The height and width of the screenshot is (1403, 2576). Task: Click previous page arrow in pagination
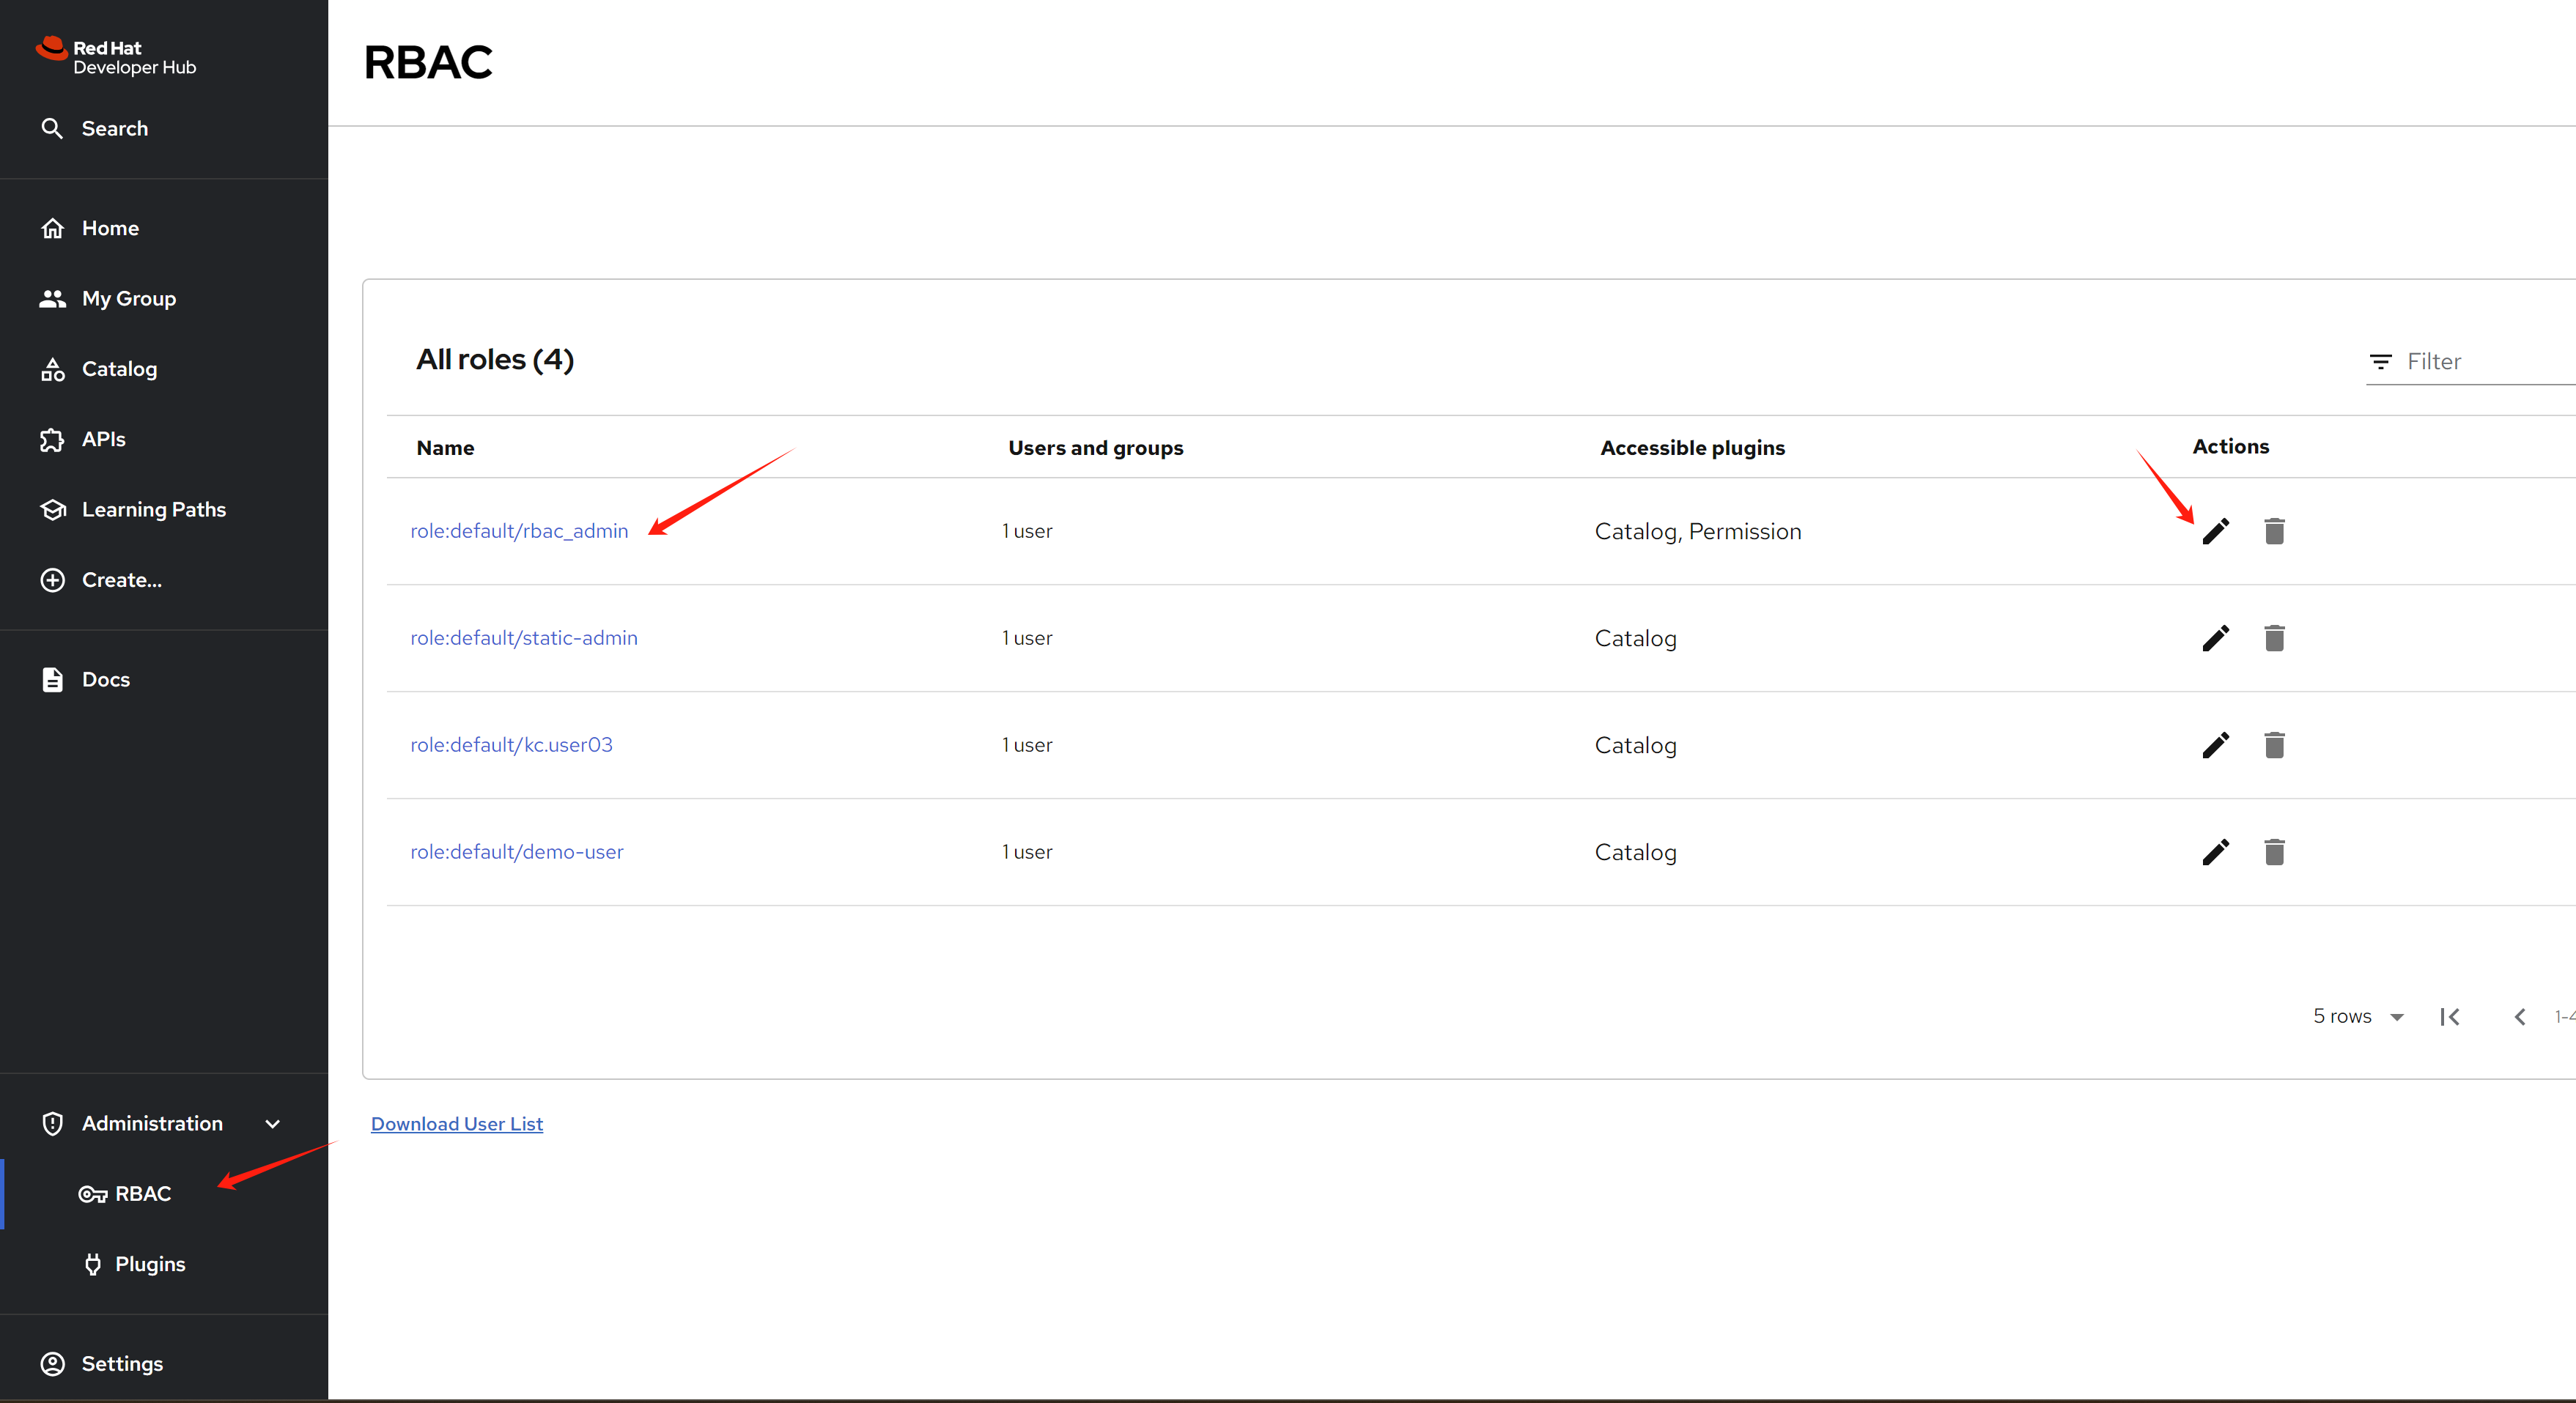(2520, 1017)
